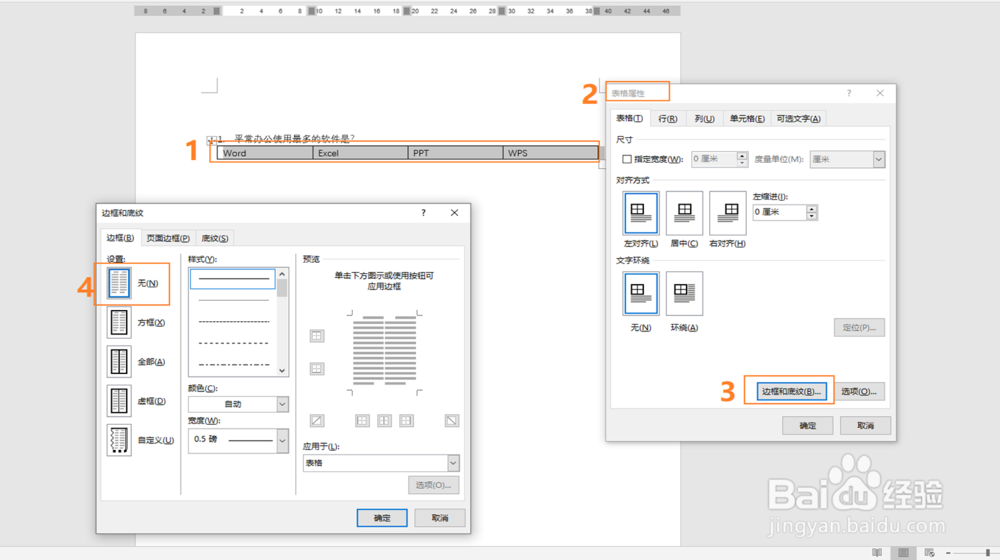This screenshot has height=560, width=1000.
Task: Open the measure unit (度量单位) dropdown
Action: (879, 159)
